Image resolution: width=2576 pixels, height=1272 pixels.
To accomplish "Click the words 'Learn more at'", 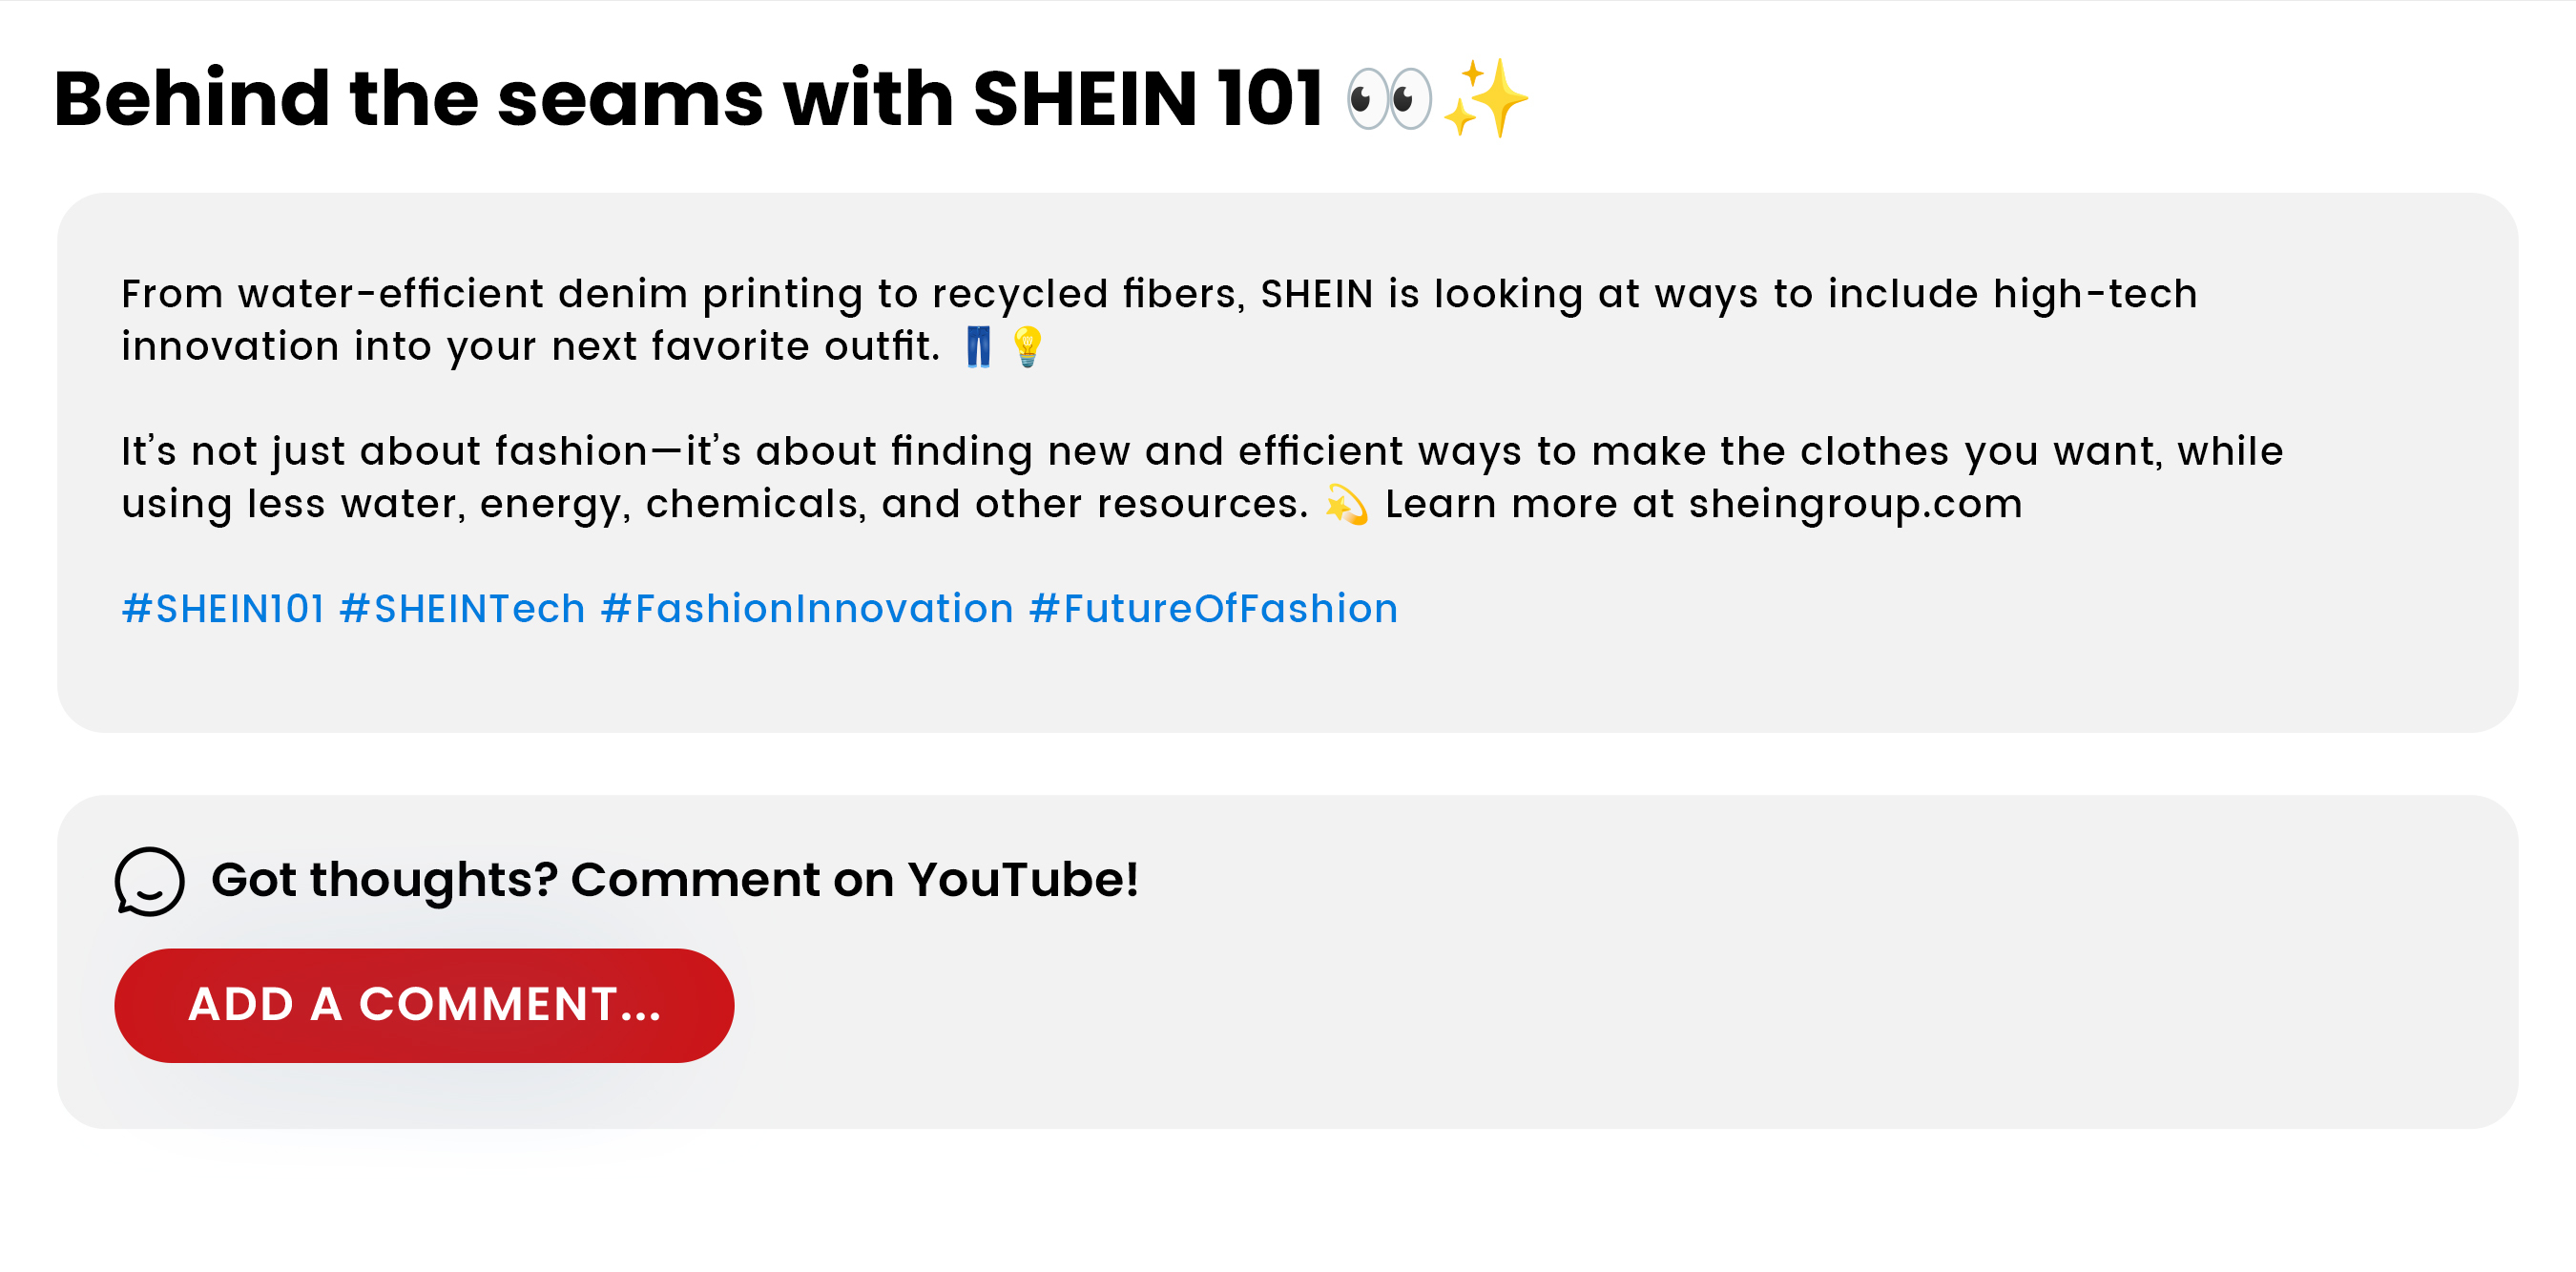I will click(x=1529, y=504).
